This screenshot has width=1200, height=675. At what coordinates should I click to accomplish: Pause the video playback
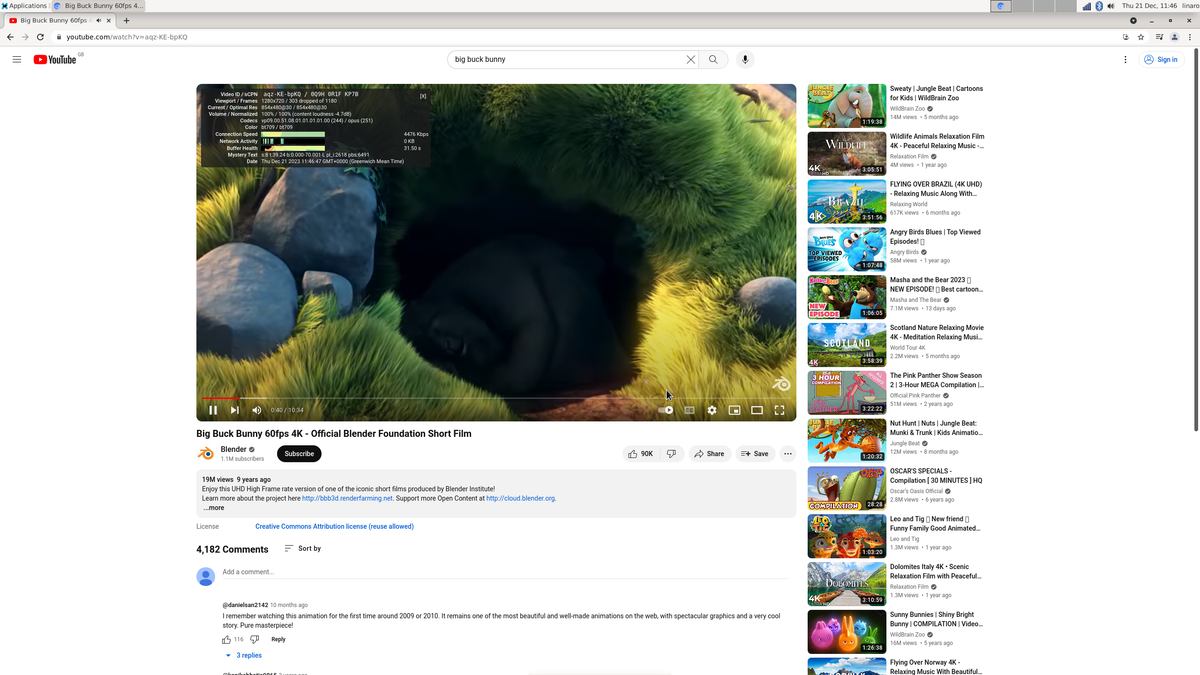point(213,410)
